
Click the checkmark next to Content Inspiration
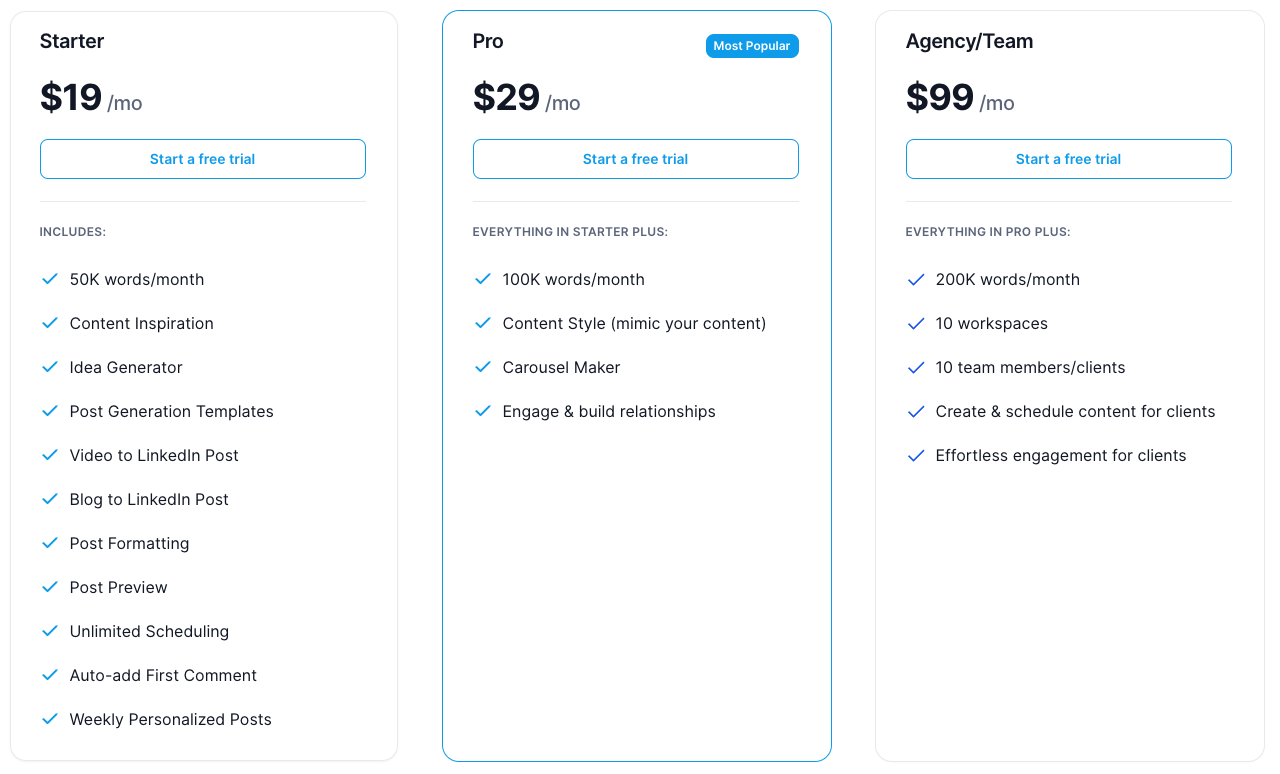(50, 323)
